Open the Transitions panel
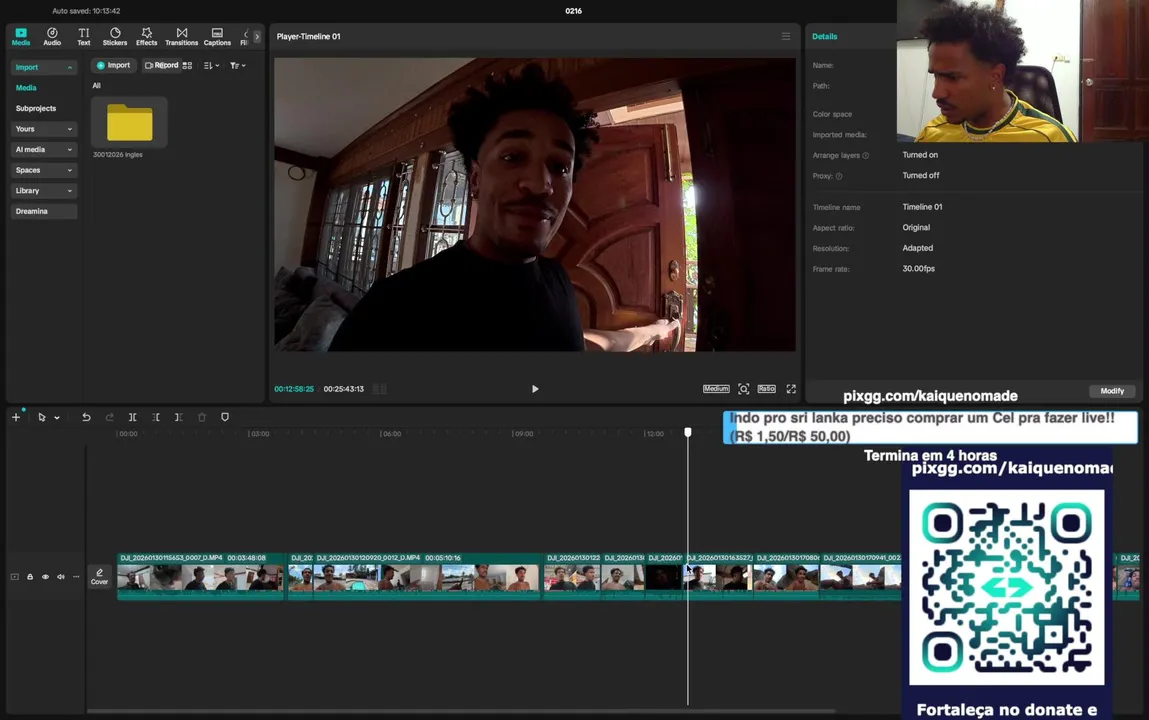The width and height of the screenshot is (1149, 720). coord(182,37)
